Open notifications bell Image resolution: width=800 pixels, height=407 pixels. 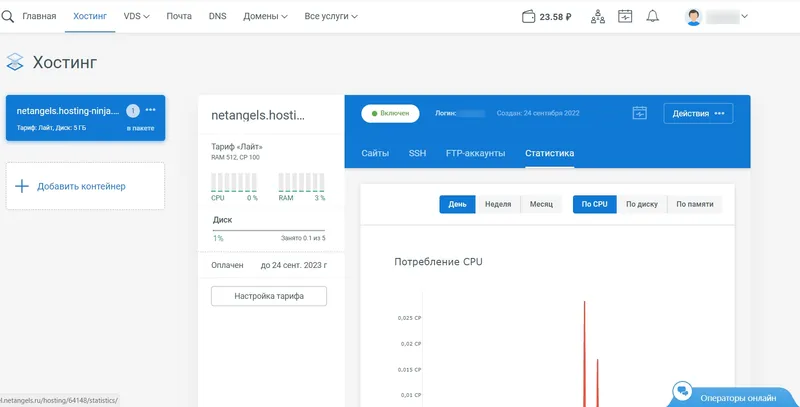point(652,16)
